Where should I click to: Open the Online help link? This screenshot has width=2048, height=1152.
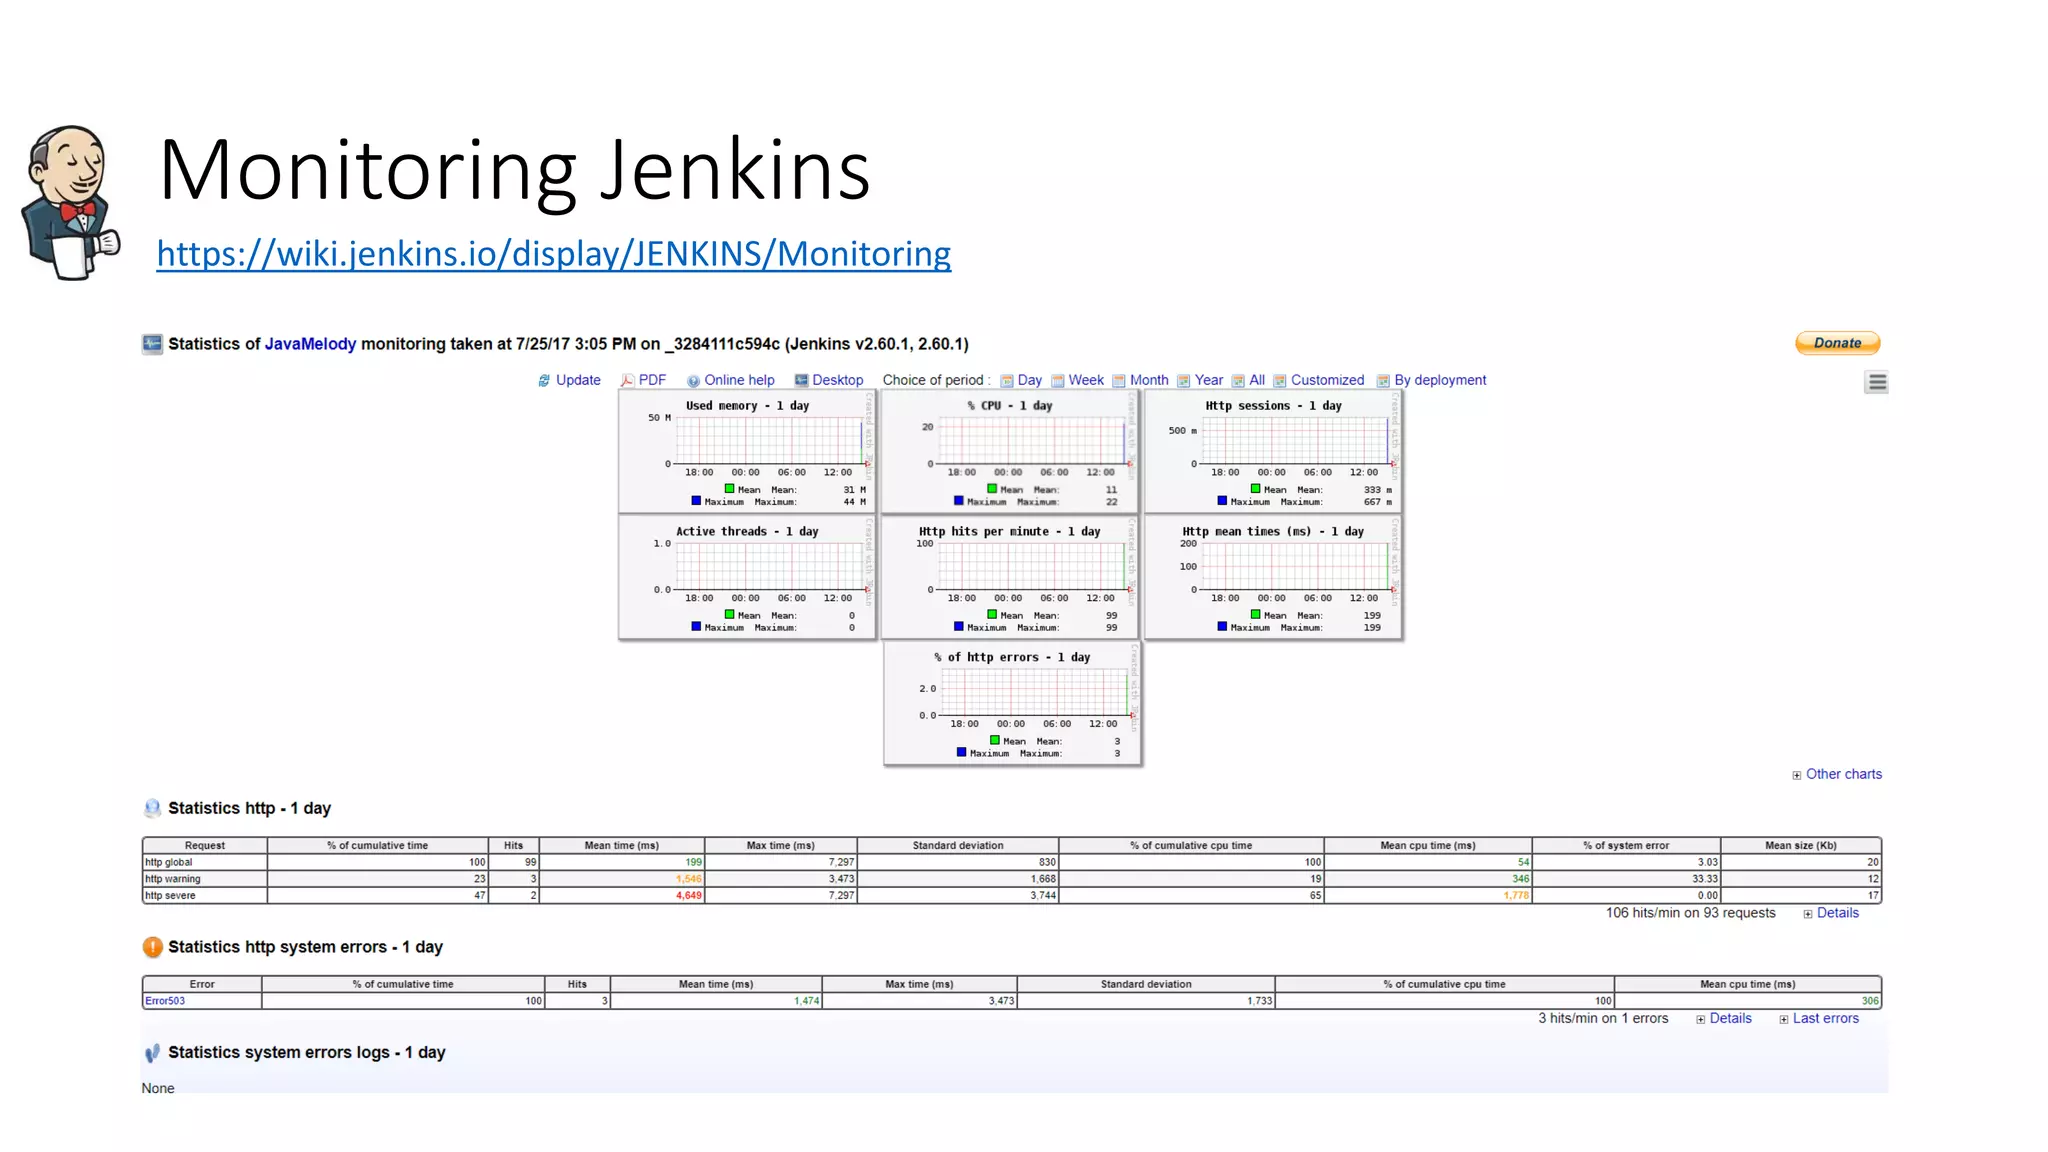coord(739,380)
